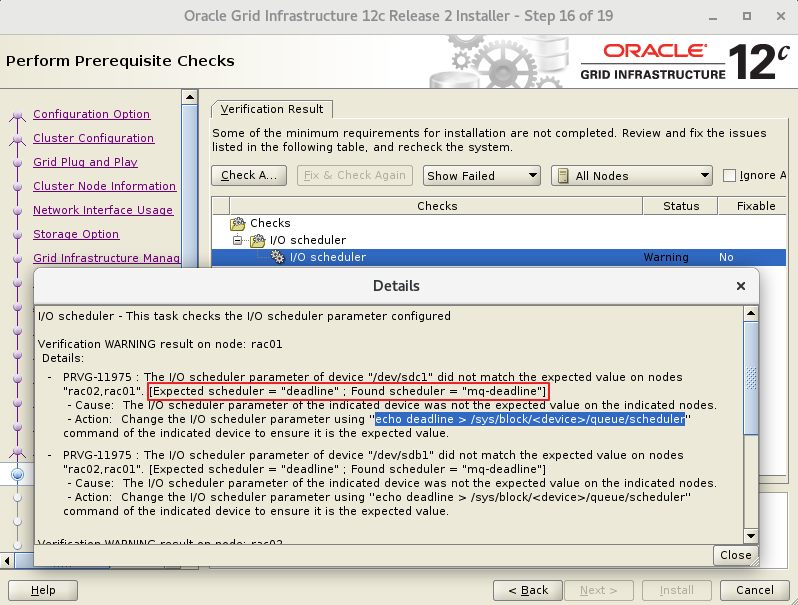Click the Install button

(676, 590)
